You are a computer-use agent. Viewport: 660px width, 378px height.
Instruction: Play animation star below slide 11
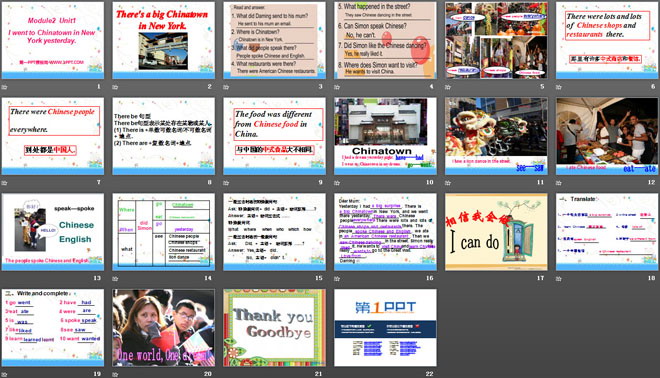click(x=448, y=183)
